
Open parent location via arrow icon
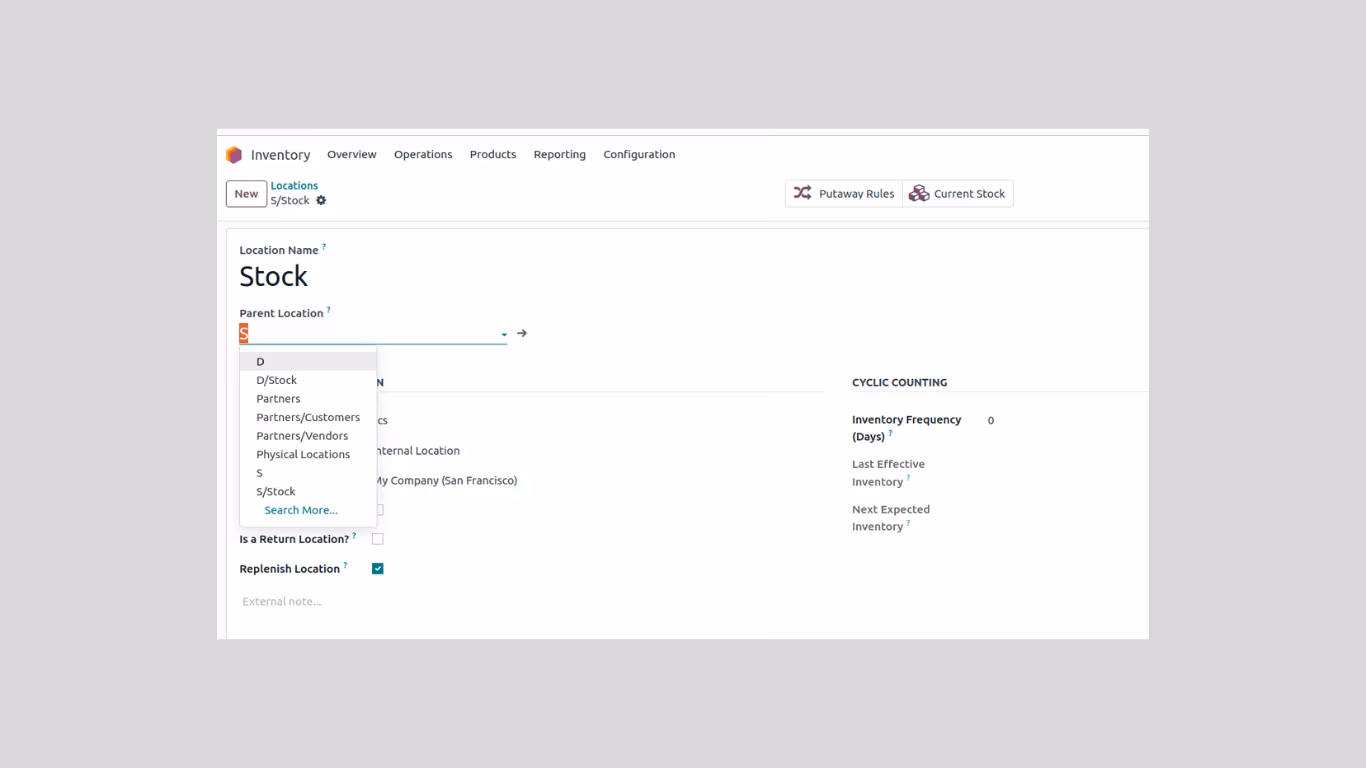[x=522, y=333]
